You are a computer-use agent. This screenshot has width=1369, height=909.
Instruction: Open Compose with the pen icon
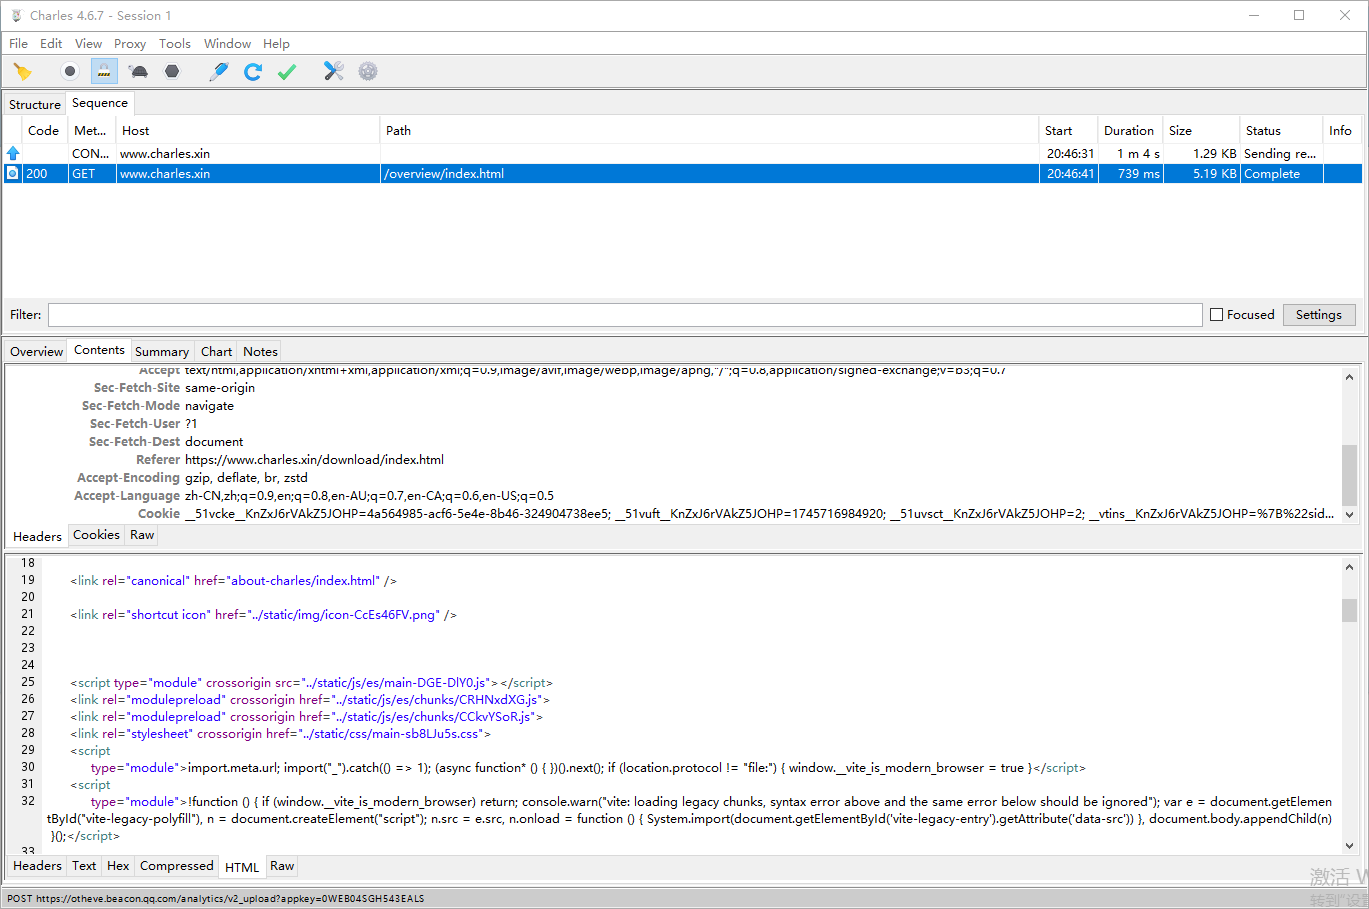tap(219, 71)
